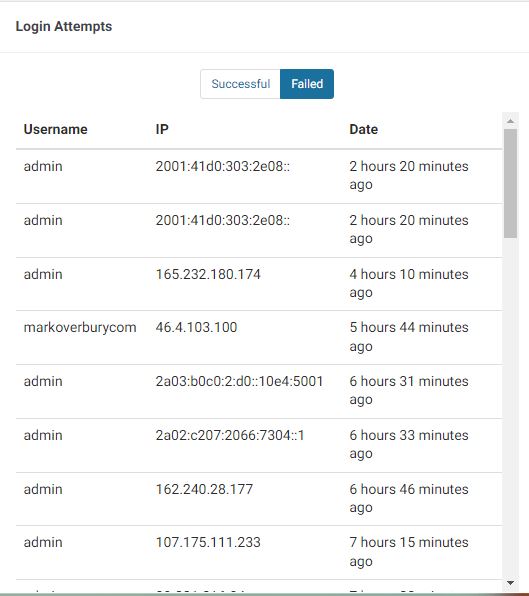Select the Failed login attempts tab

click(x=307, y=84)
